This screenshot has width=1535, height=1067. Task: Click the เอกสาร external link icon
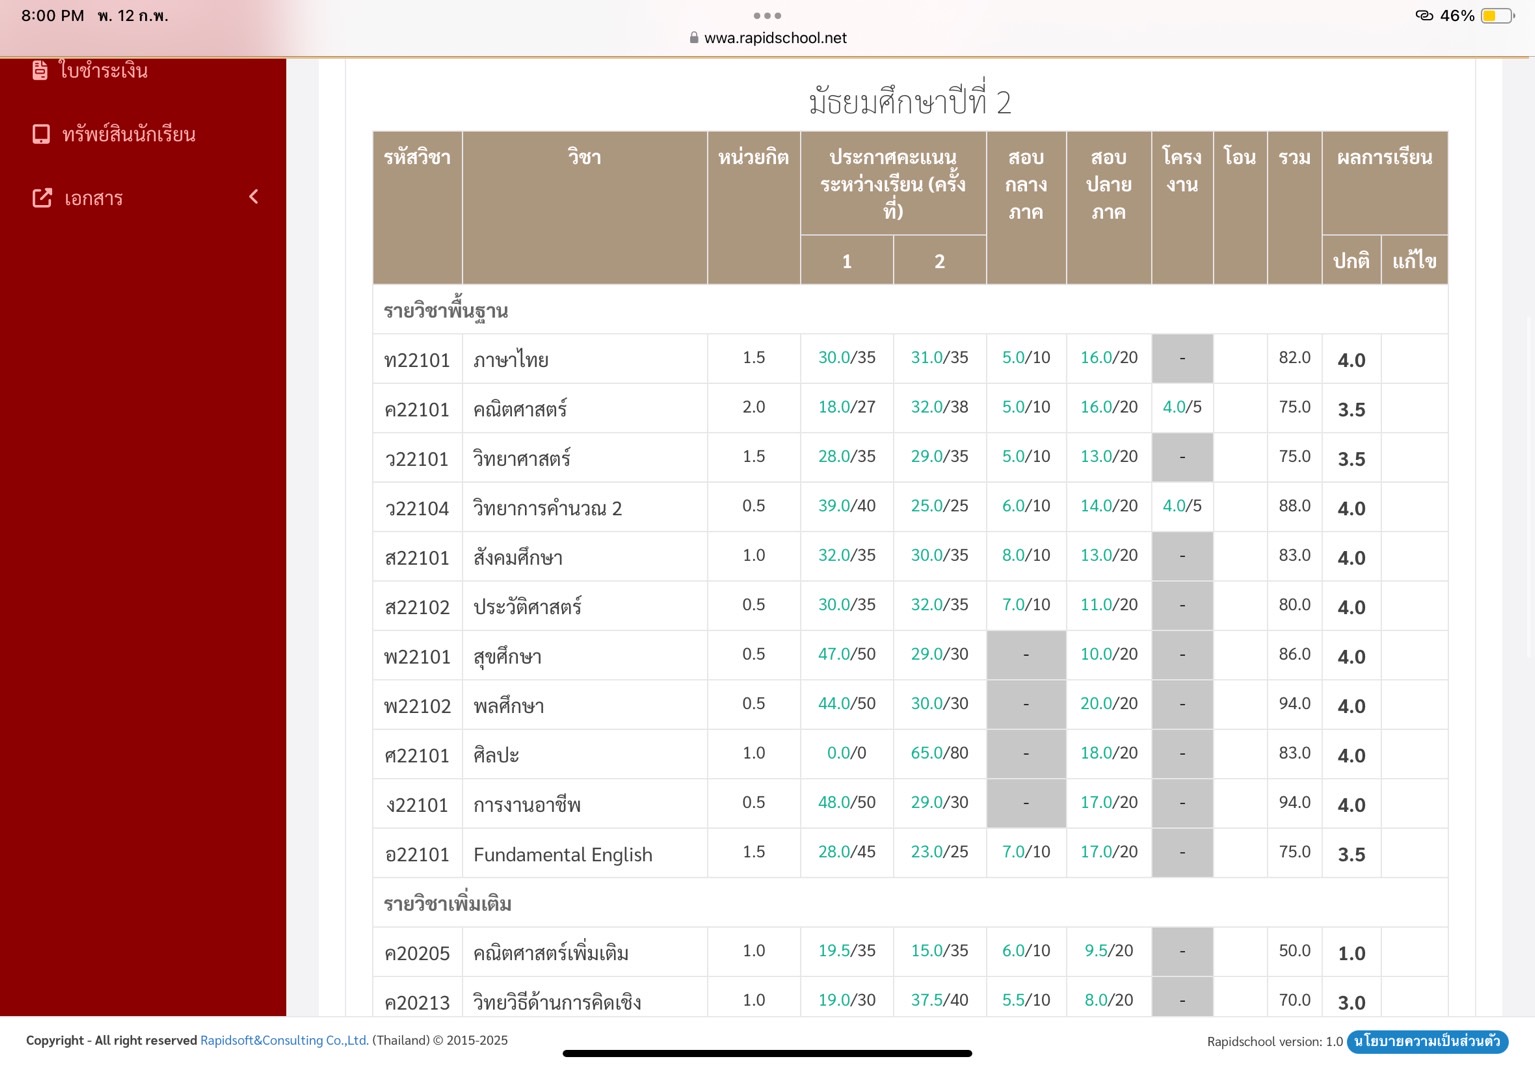point(42,198)
